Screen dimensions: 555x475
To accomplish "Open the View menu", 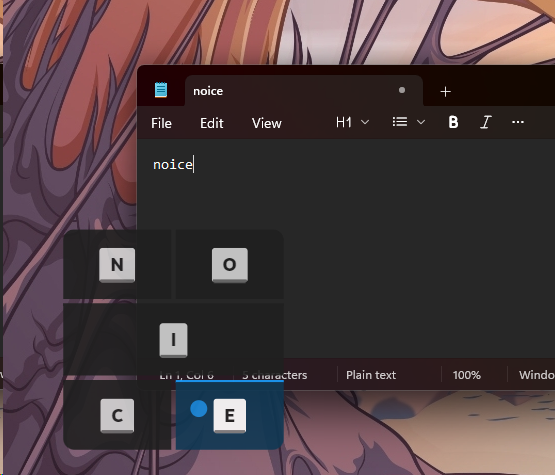I will 267,123.
